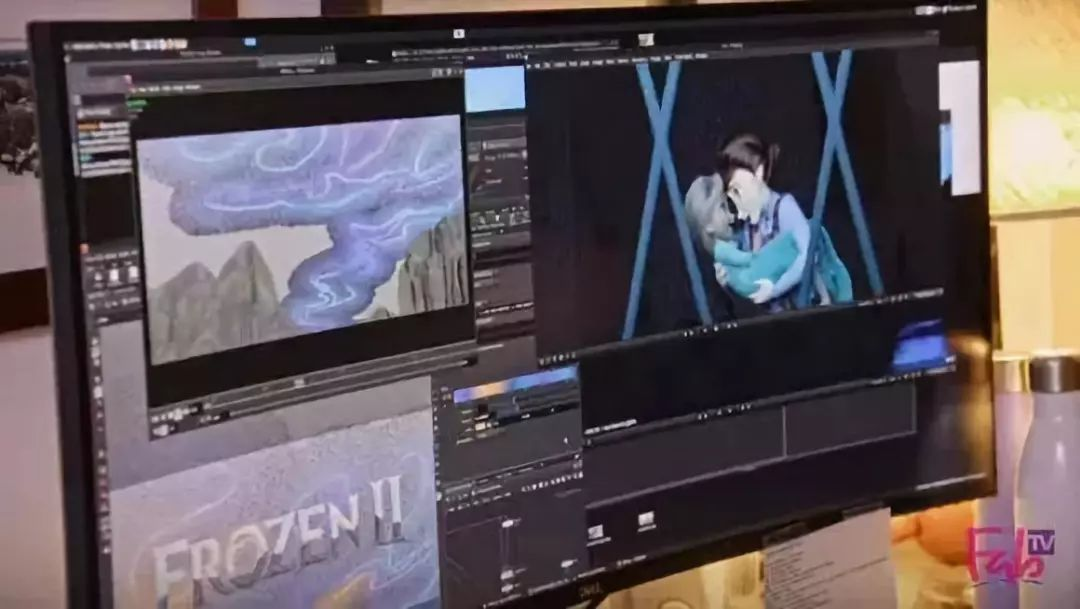Select the bottom-most node in the node graph

pyautogui.click(x=509, y=588)
